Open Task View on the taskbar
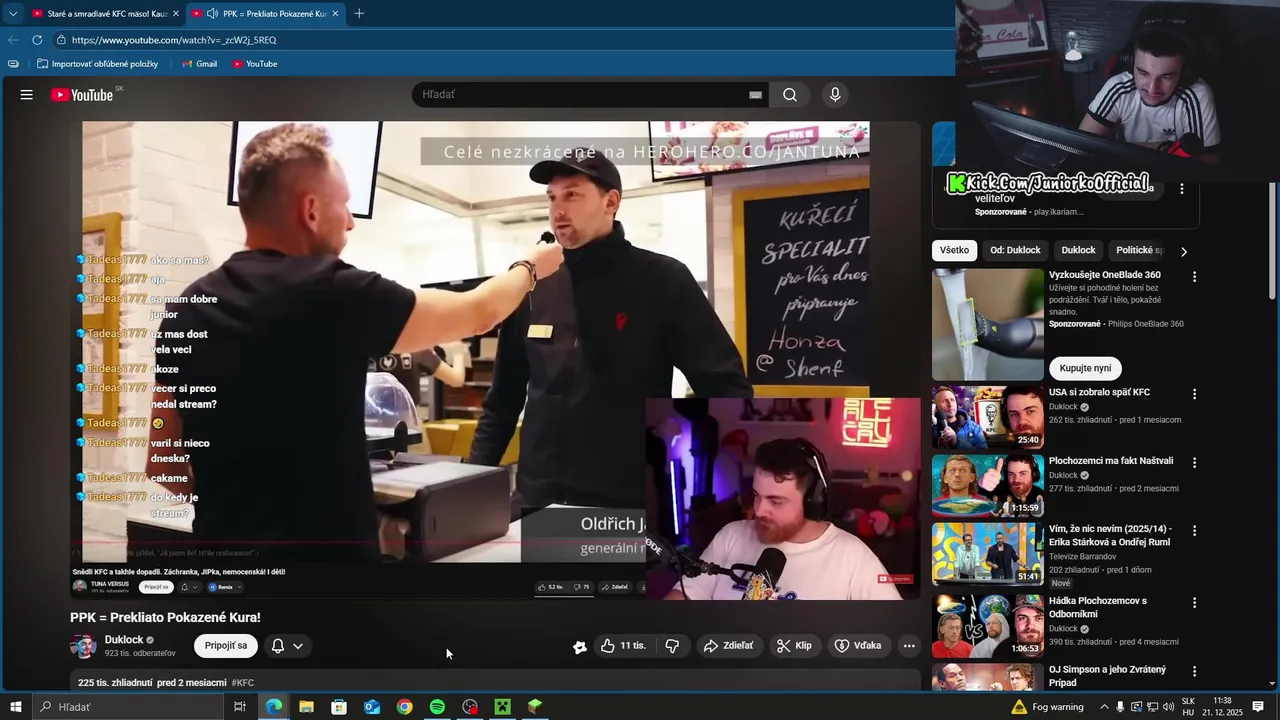Screen dimensions: 1280x720 coord(240,707)
